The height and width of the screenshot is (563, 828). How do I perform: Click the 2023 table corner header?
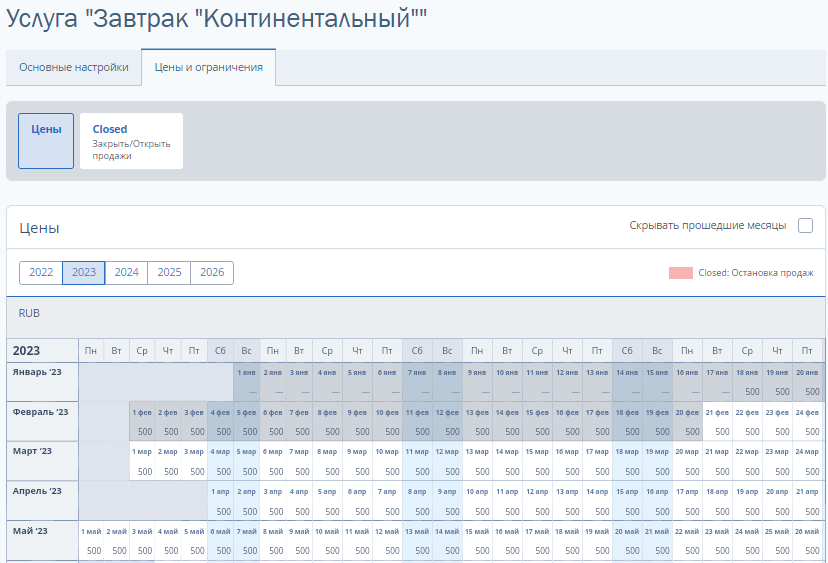pos(43,351)
